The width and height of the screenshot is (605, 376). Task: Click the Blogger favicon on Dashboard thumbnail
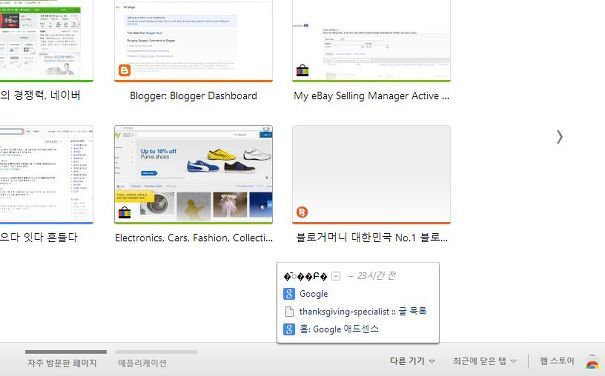[125, 70]
